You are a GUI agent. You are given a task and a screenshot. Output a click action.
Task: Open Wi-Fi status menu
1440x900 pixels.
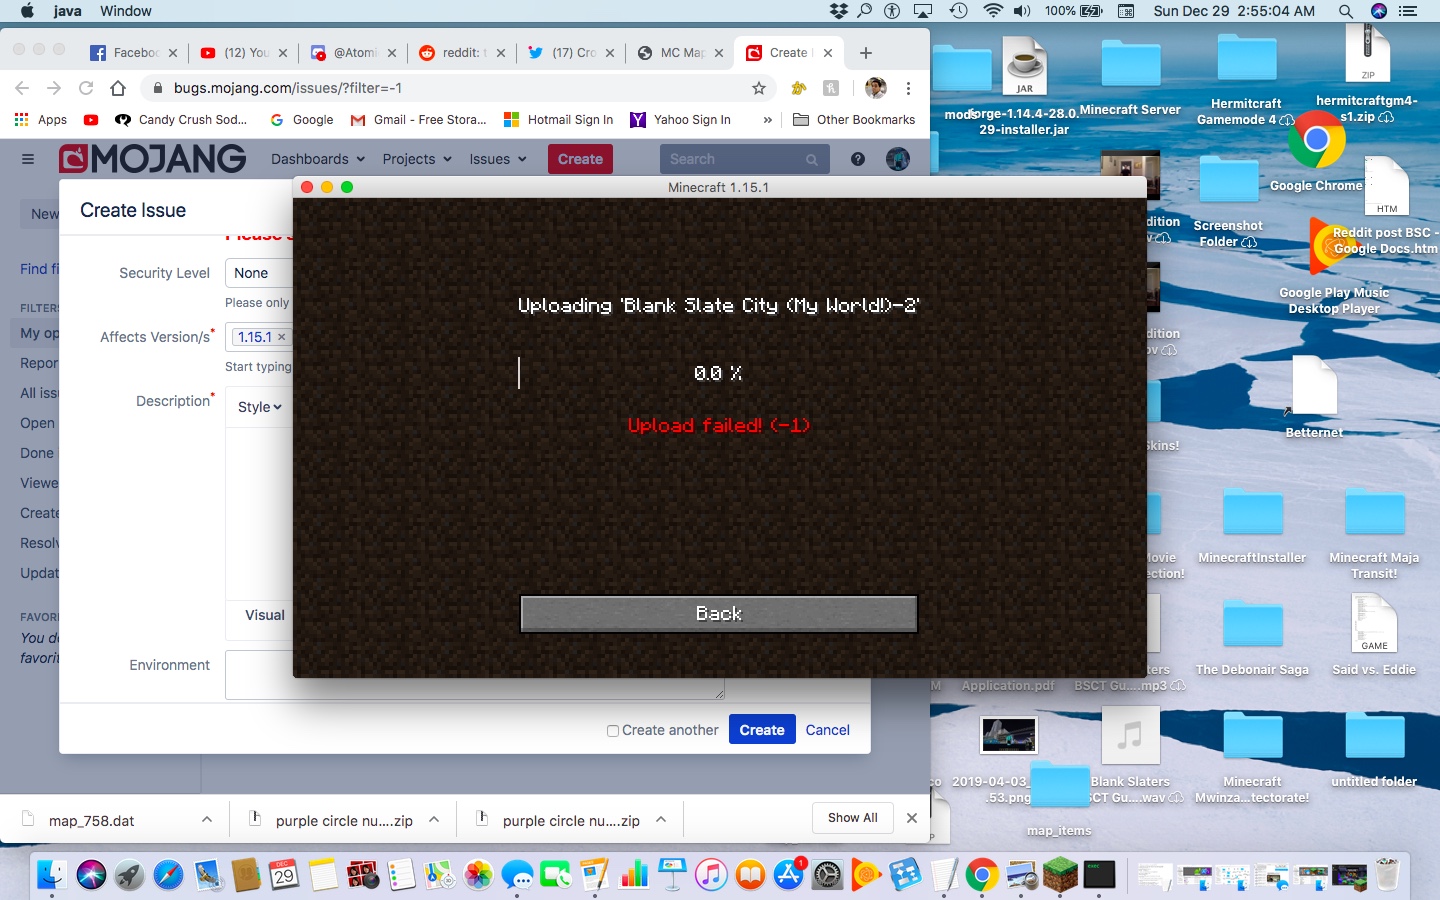tap(993, 11)
